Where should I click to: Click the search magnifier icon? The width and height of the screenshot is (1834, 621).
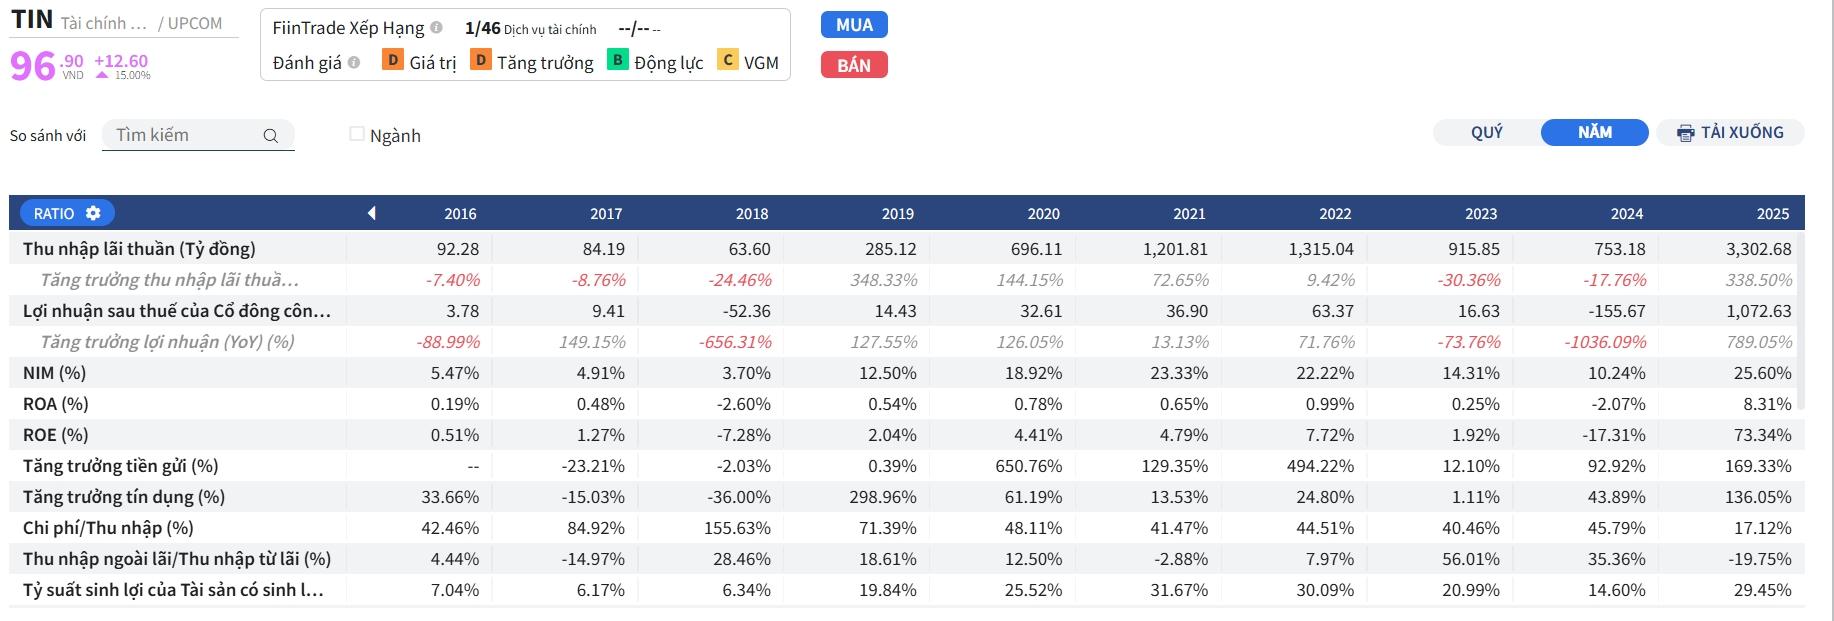pyautogui.click(x=270, y=136)
